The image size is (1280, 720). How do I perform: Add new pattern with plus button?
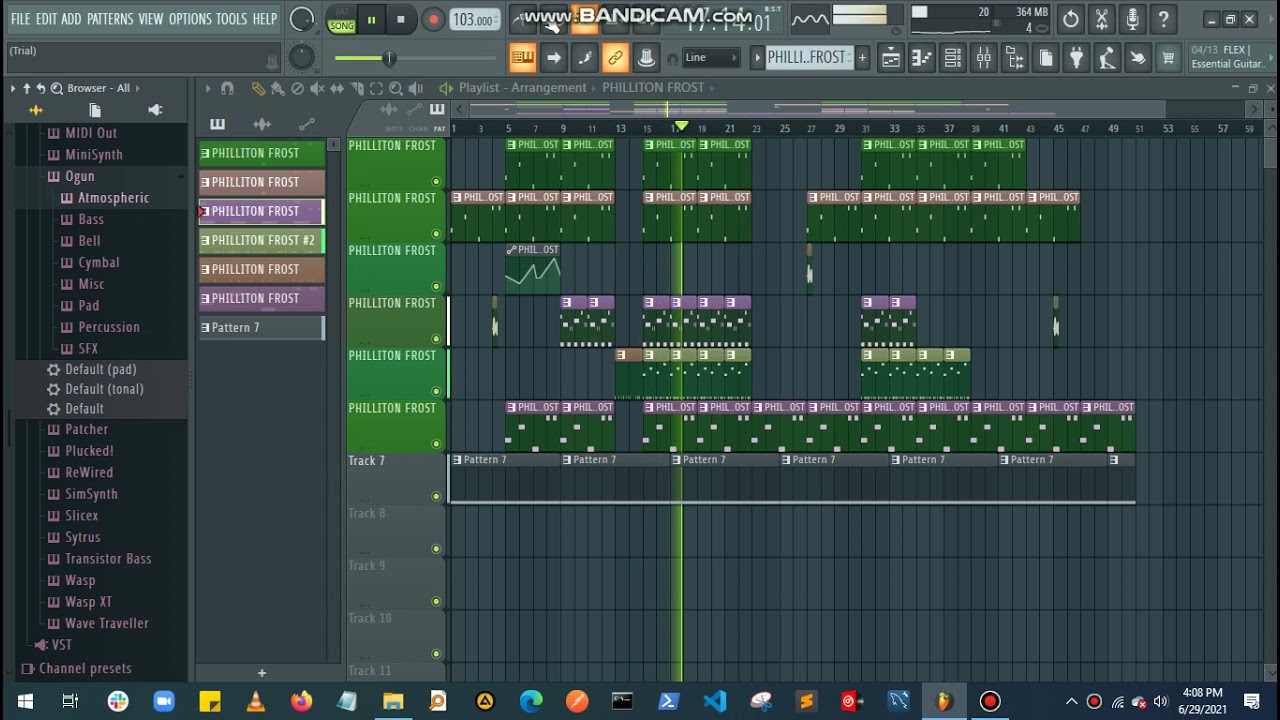click(262, 673)
